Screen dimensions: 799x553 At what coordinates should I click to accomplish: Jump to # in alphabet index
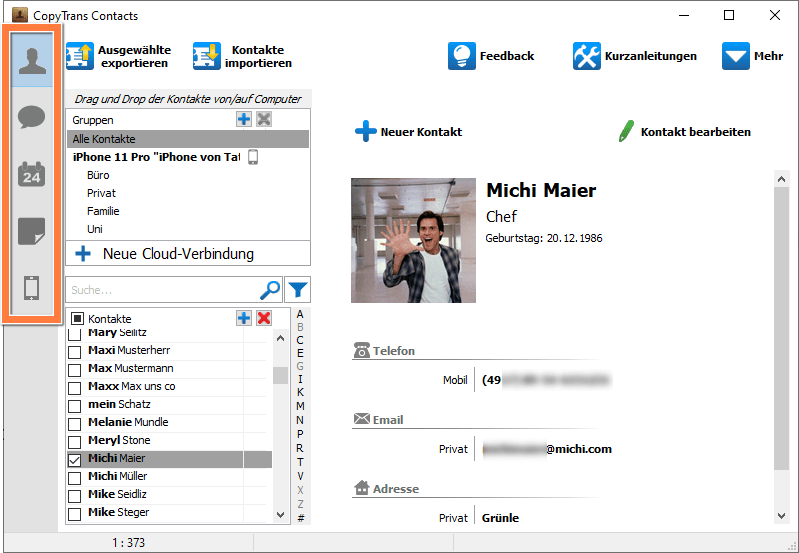click(x=301, y=518)
